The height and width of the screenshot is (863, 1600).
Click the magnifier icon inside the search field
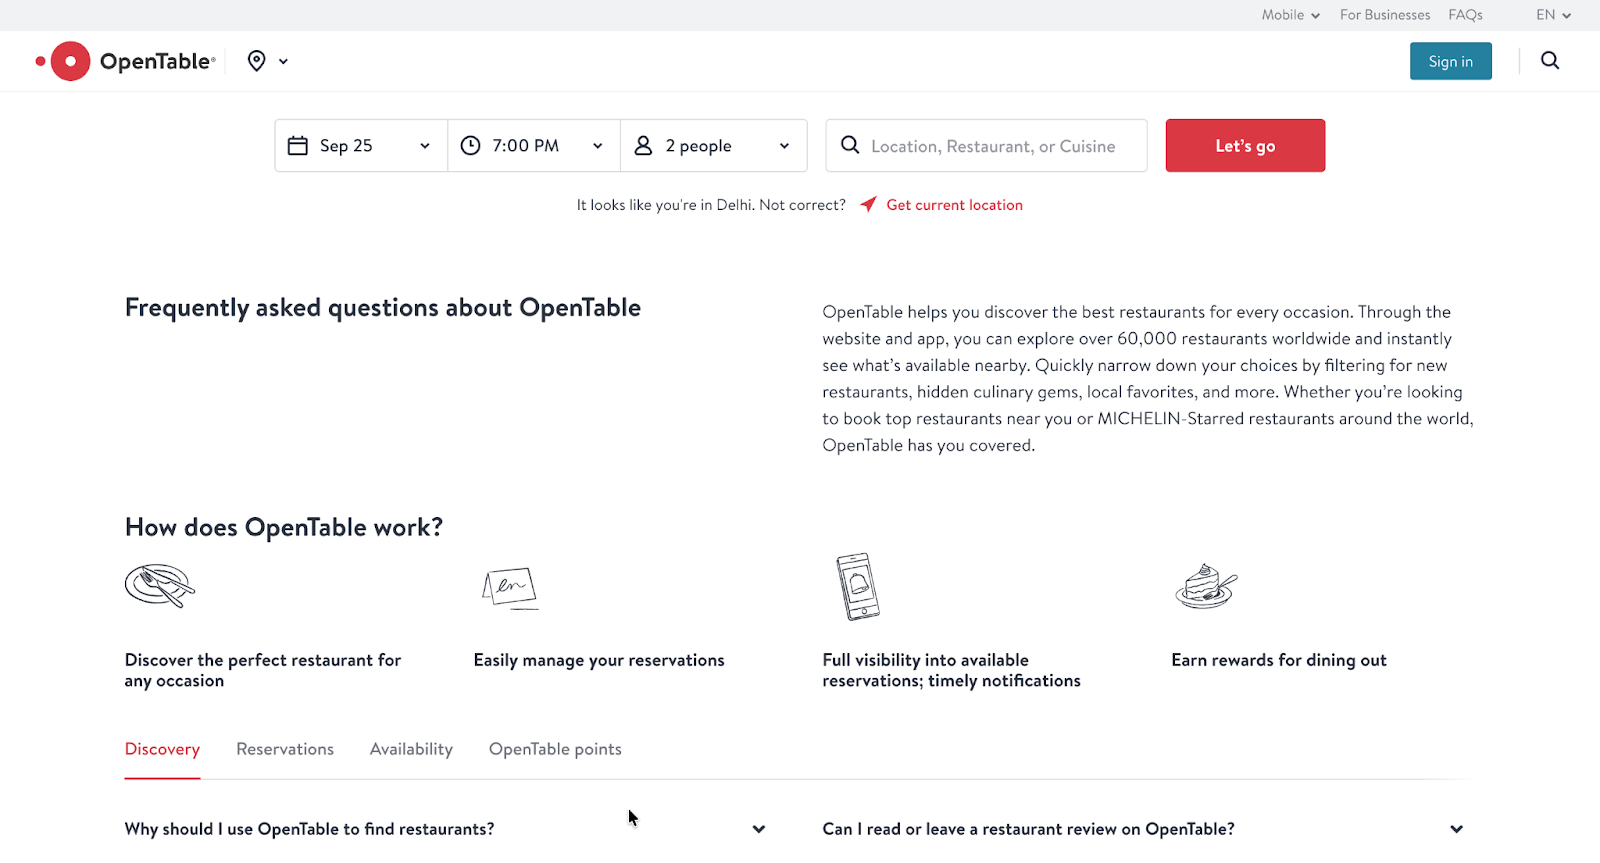850,145
